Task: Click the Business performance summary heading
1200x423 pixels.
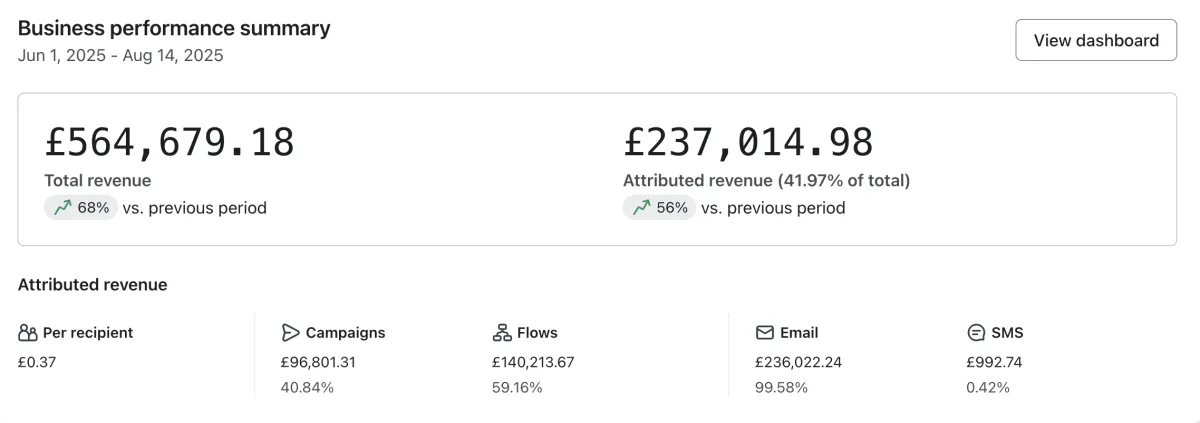Action: 174,28
